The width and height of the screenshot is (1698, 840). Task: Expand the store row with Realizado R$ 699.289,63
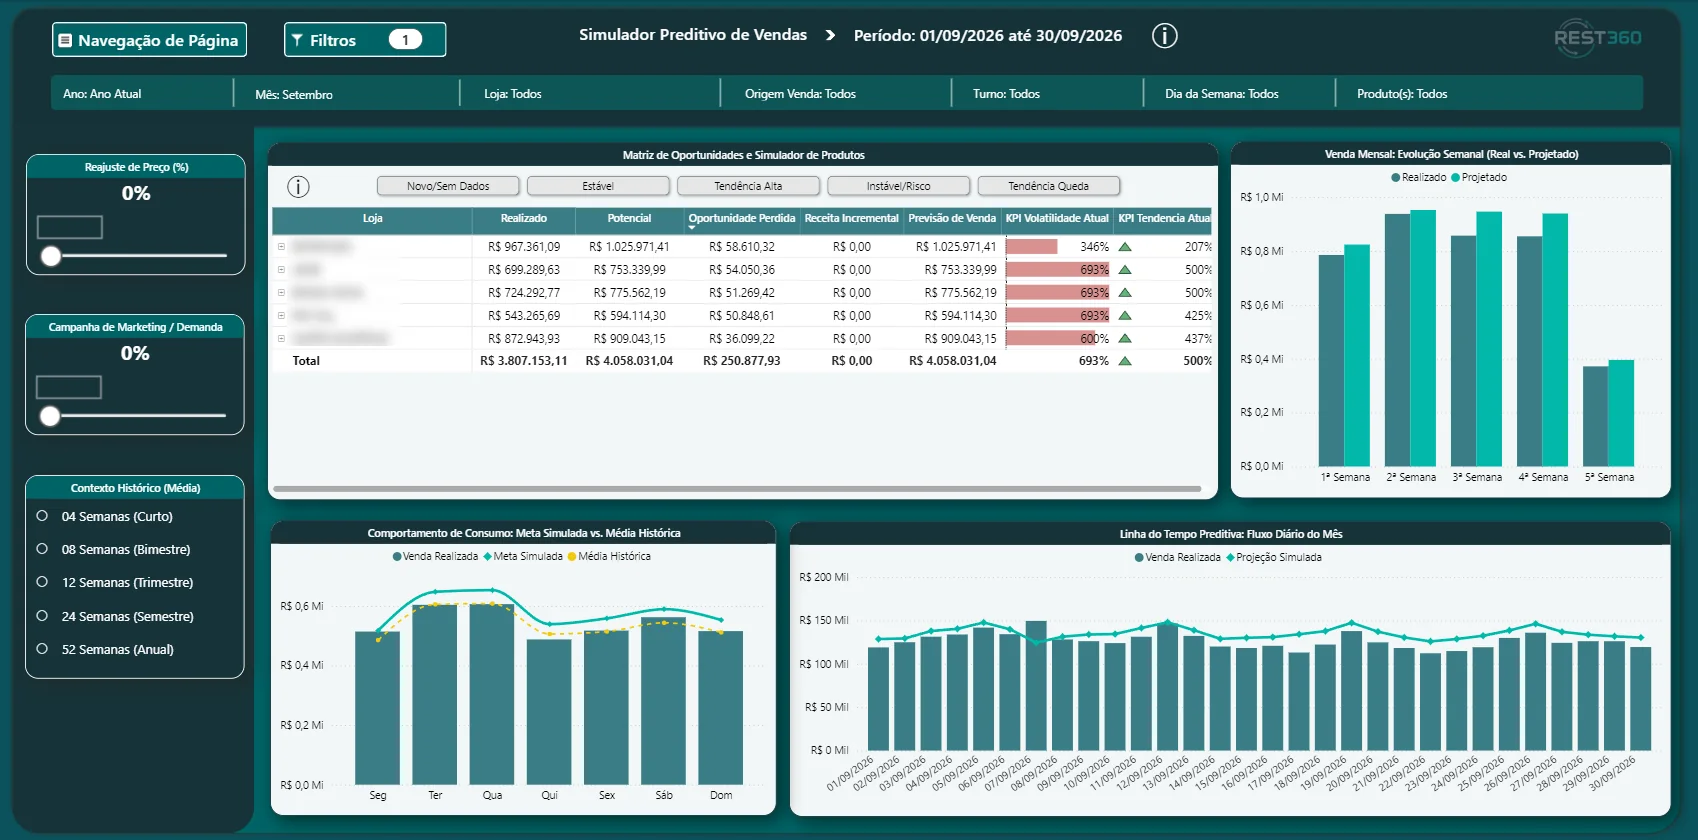[x=281, y=269]
